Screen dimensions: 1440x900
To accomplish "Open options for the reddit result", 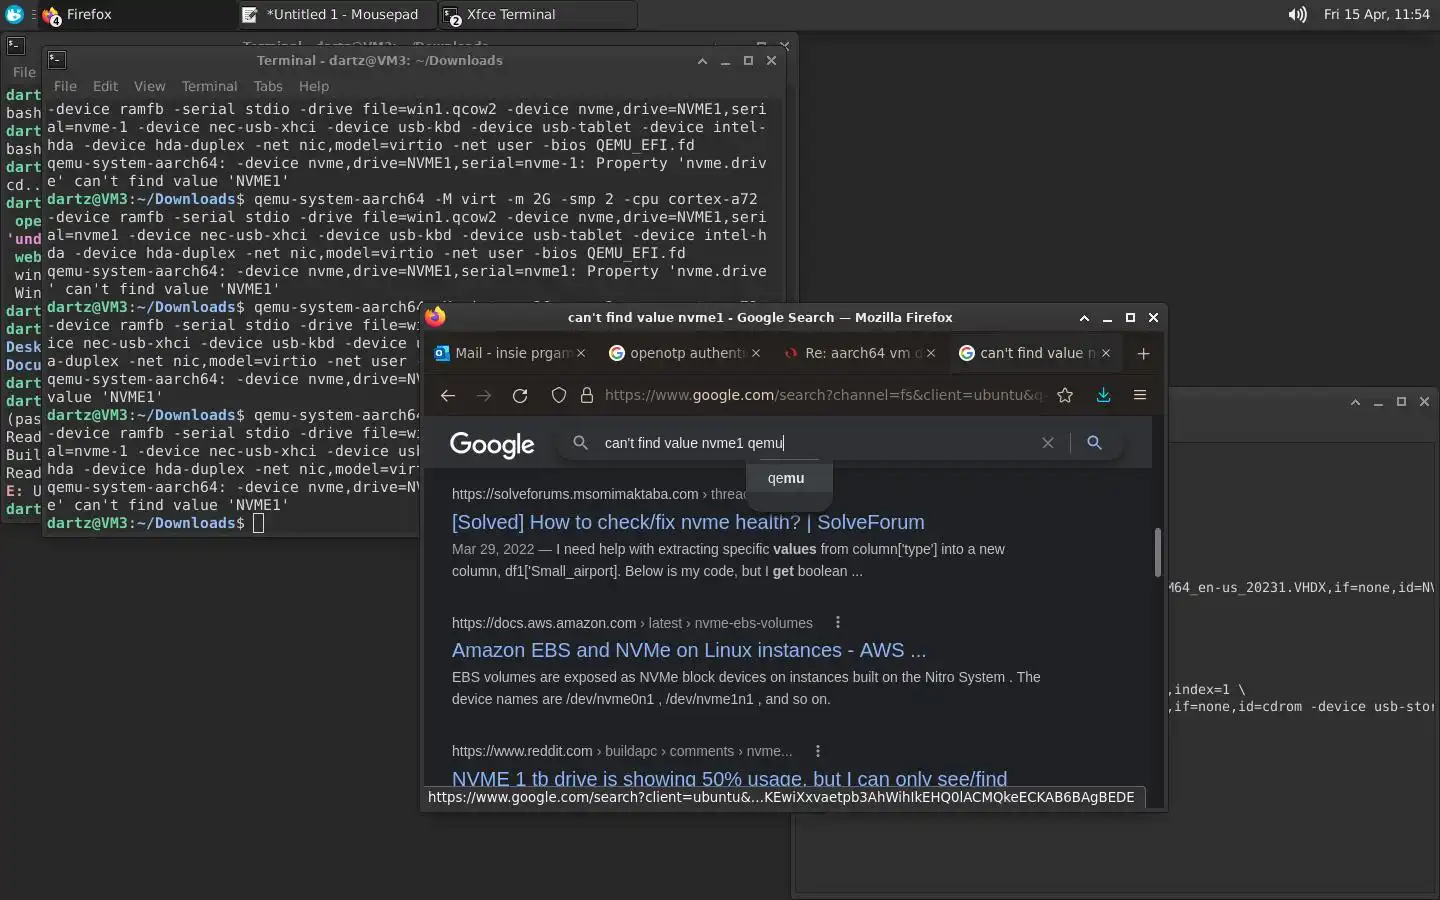I will coord(818,751).
